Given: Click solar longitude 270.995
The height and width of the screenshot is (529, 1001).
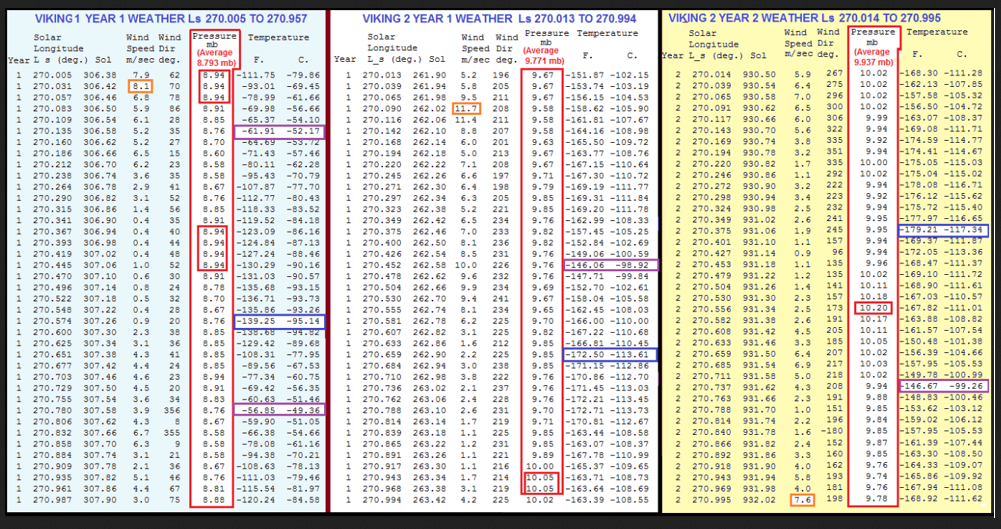Looking at the screenshot, I should click(x=709, y=499).
